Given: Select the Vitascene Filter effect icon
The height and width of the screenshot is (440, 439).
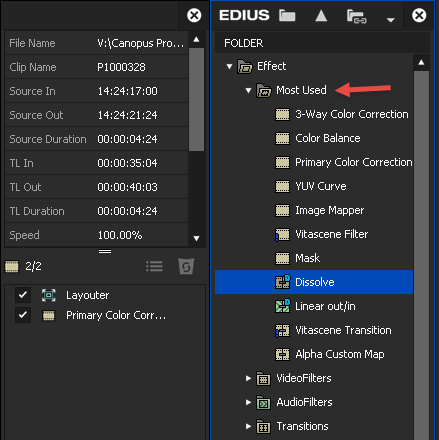Looking at the screenshot, I should tap(282, 234).
